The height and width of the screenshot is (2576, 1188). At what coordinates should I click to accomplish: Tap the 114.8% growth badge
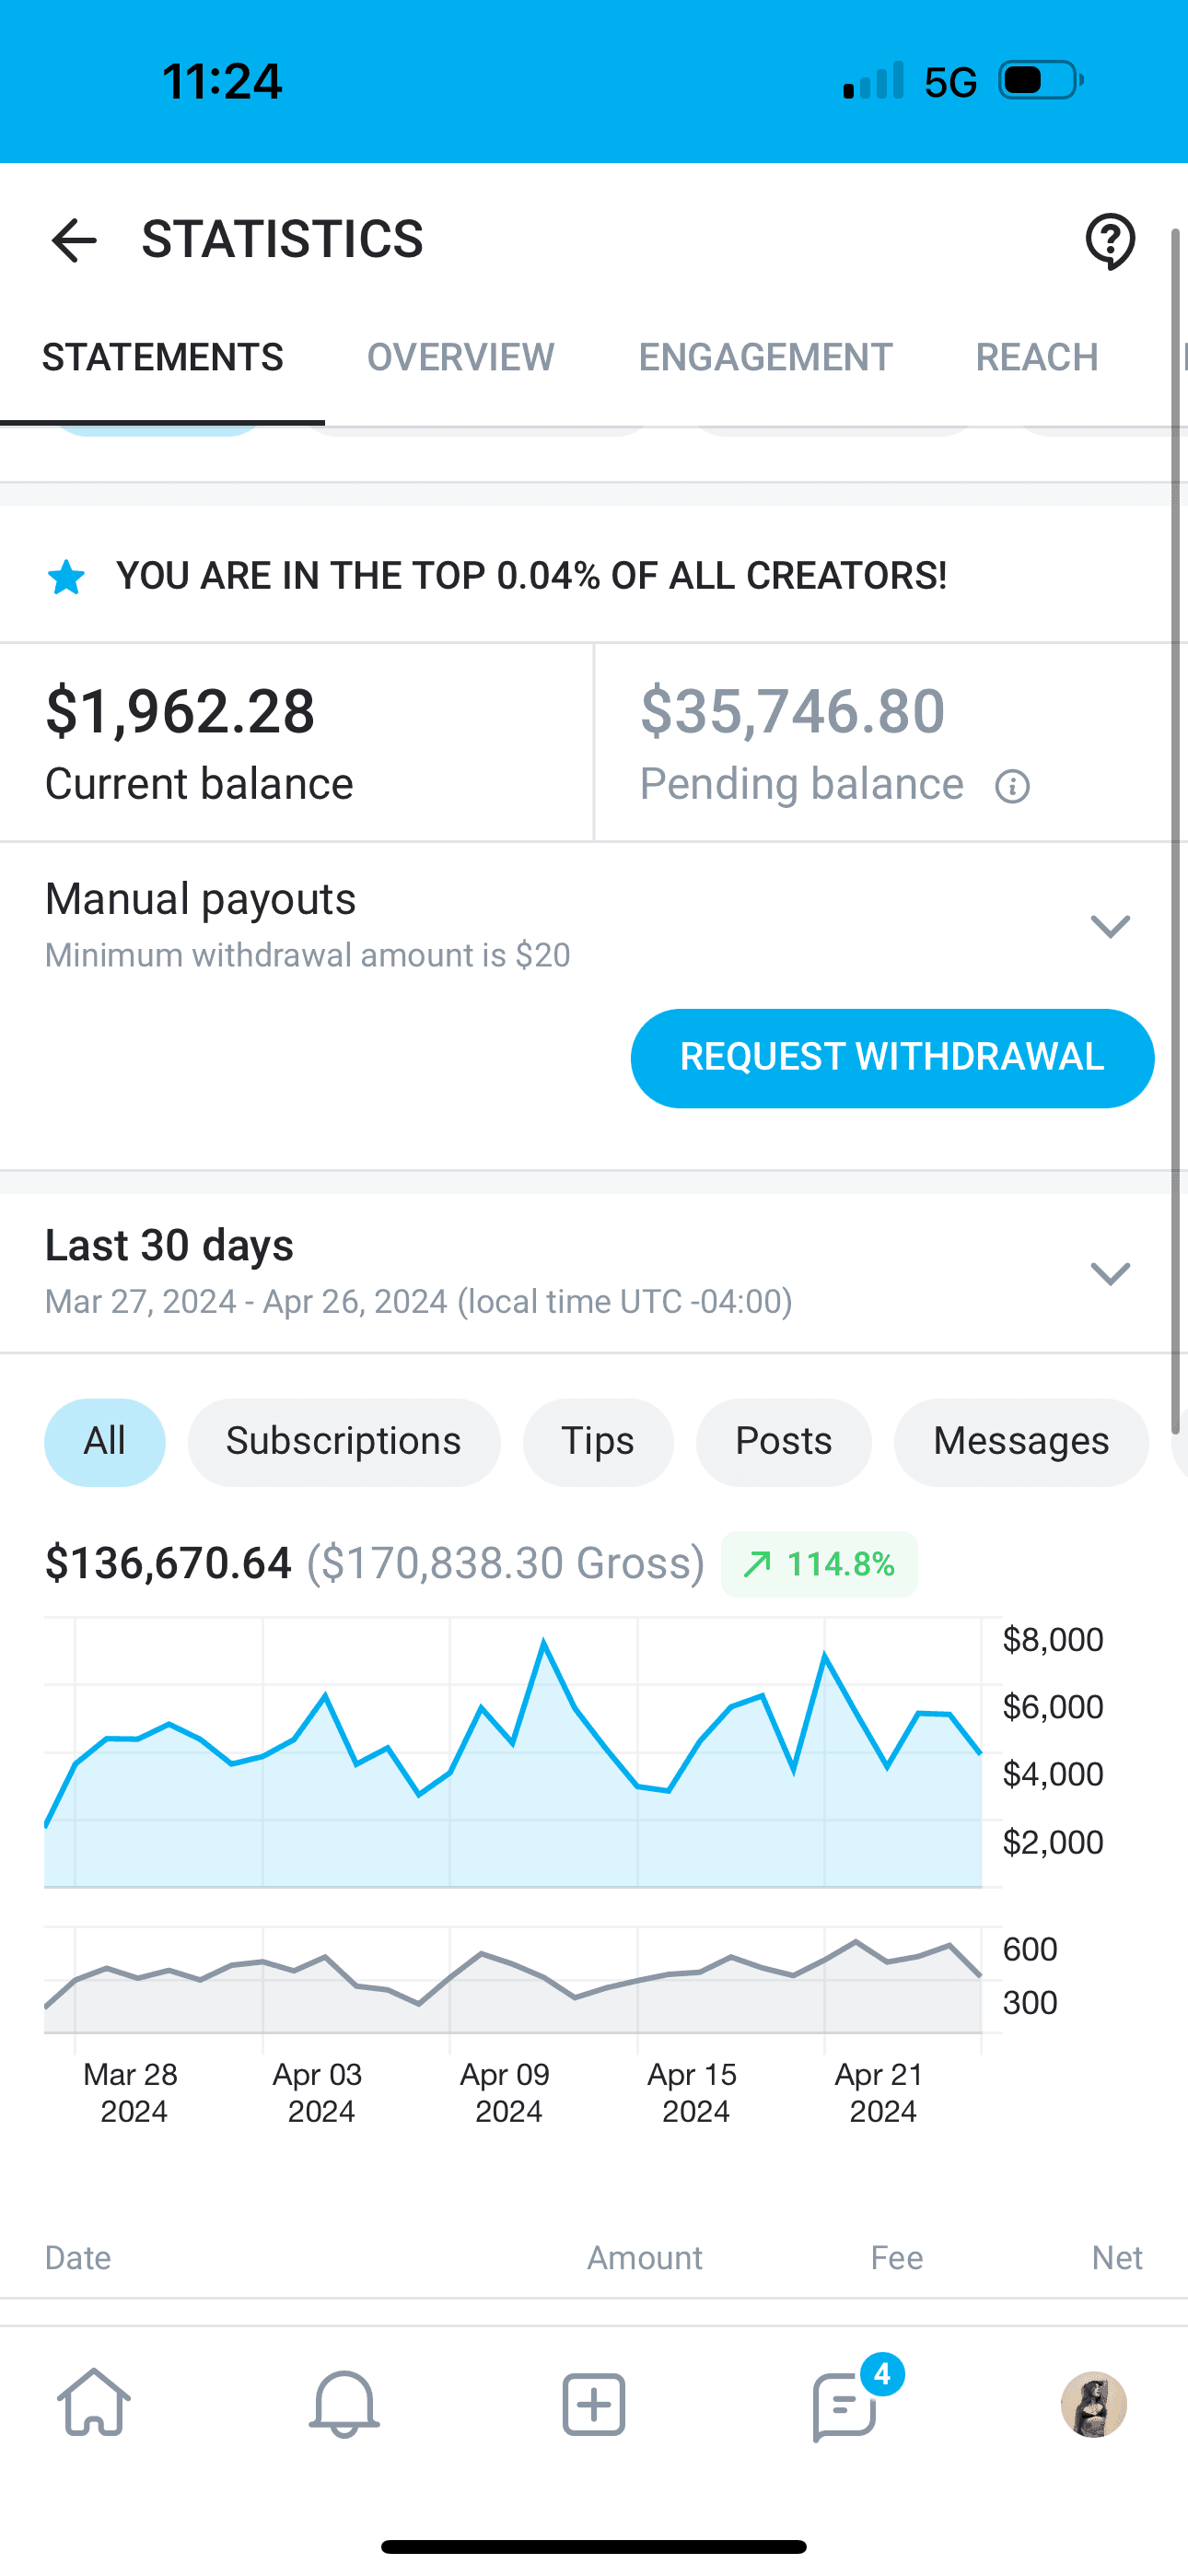click(819, 1564)
